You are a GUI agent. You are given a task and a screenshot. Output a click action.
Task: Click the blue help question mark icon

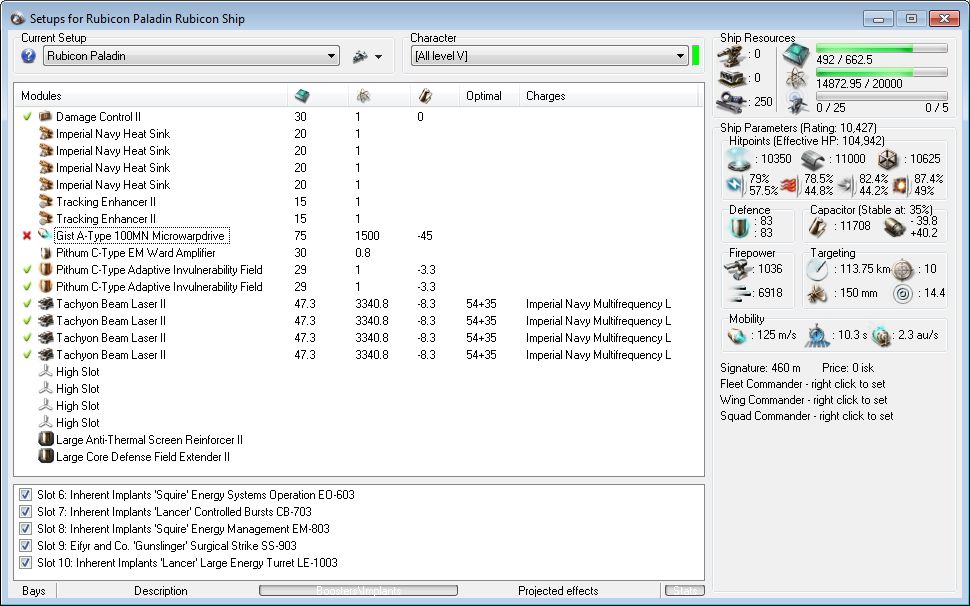[x=28, y=56]
